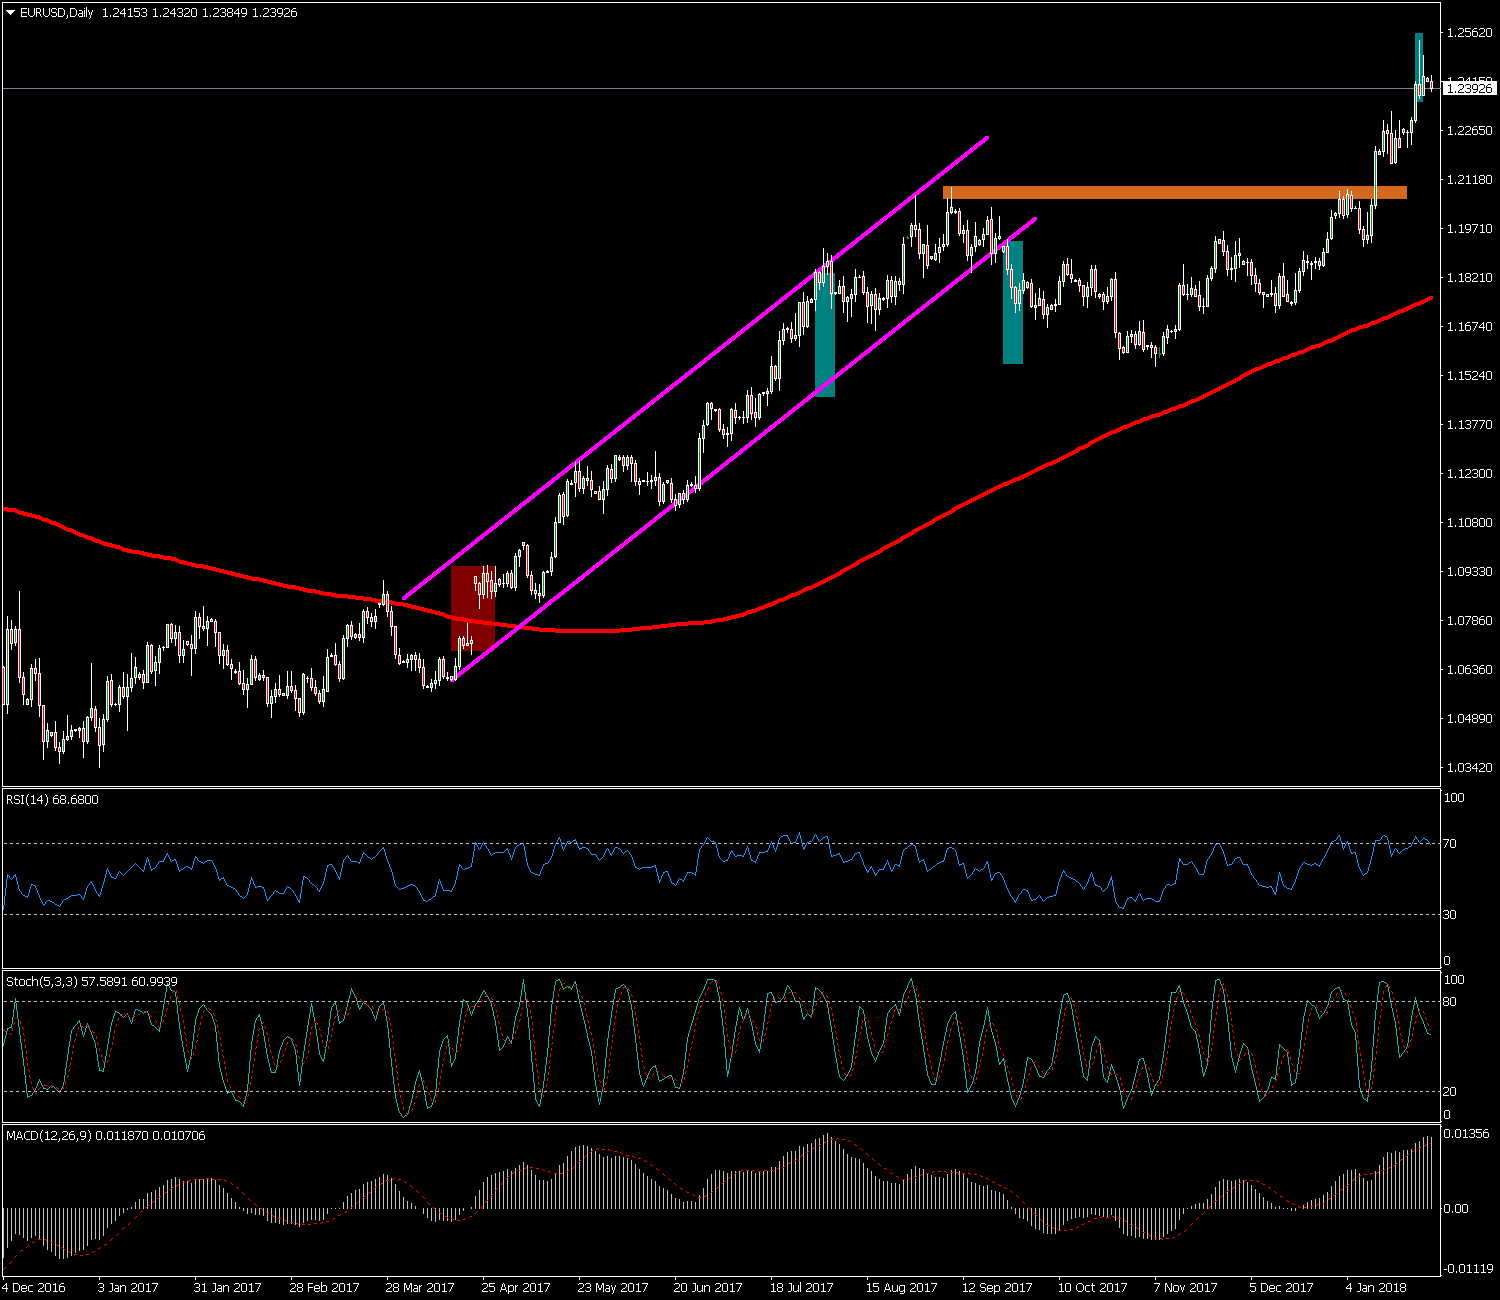Click the 1.25620 price axis label
This screenshot has height=1300, width=1500.
[x=1469, y=33]
